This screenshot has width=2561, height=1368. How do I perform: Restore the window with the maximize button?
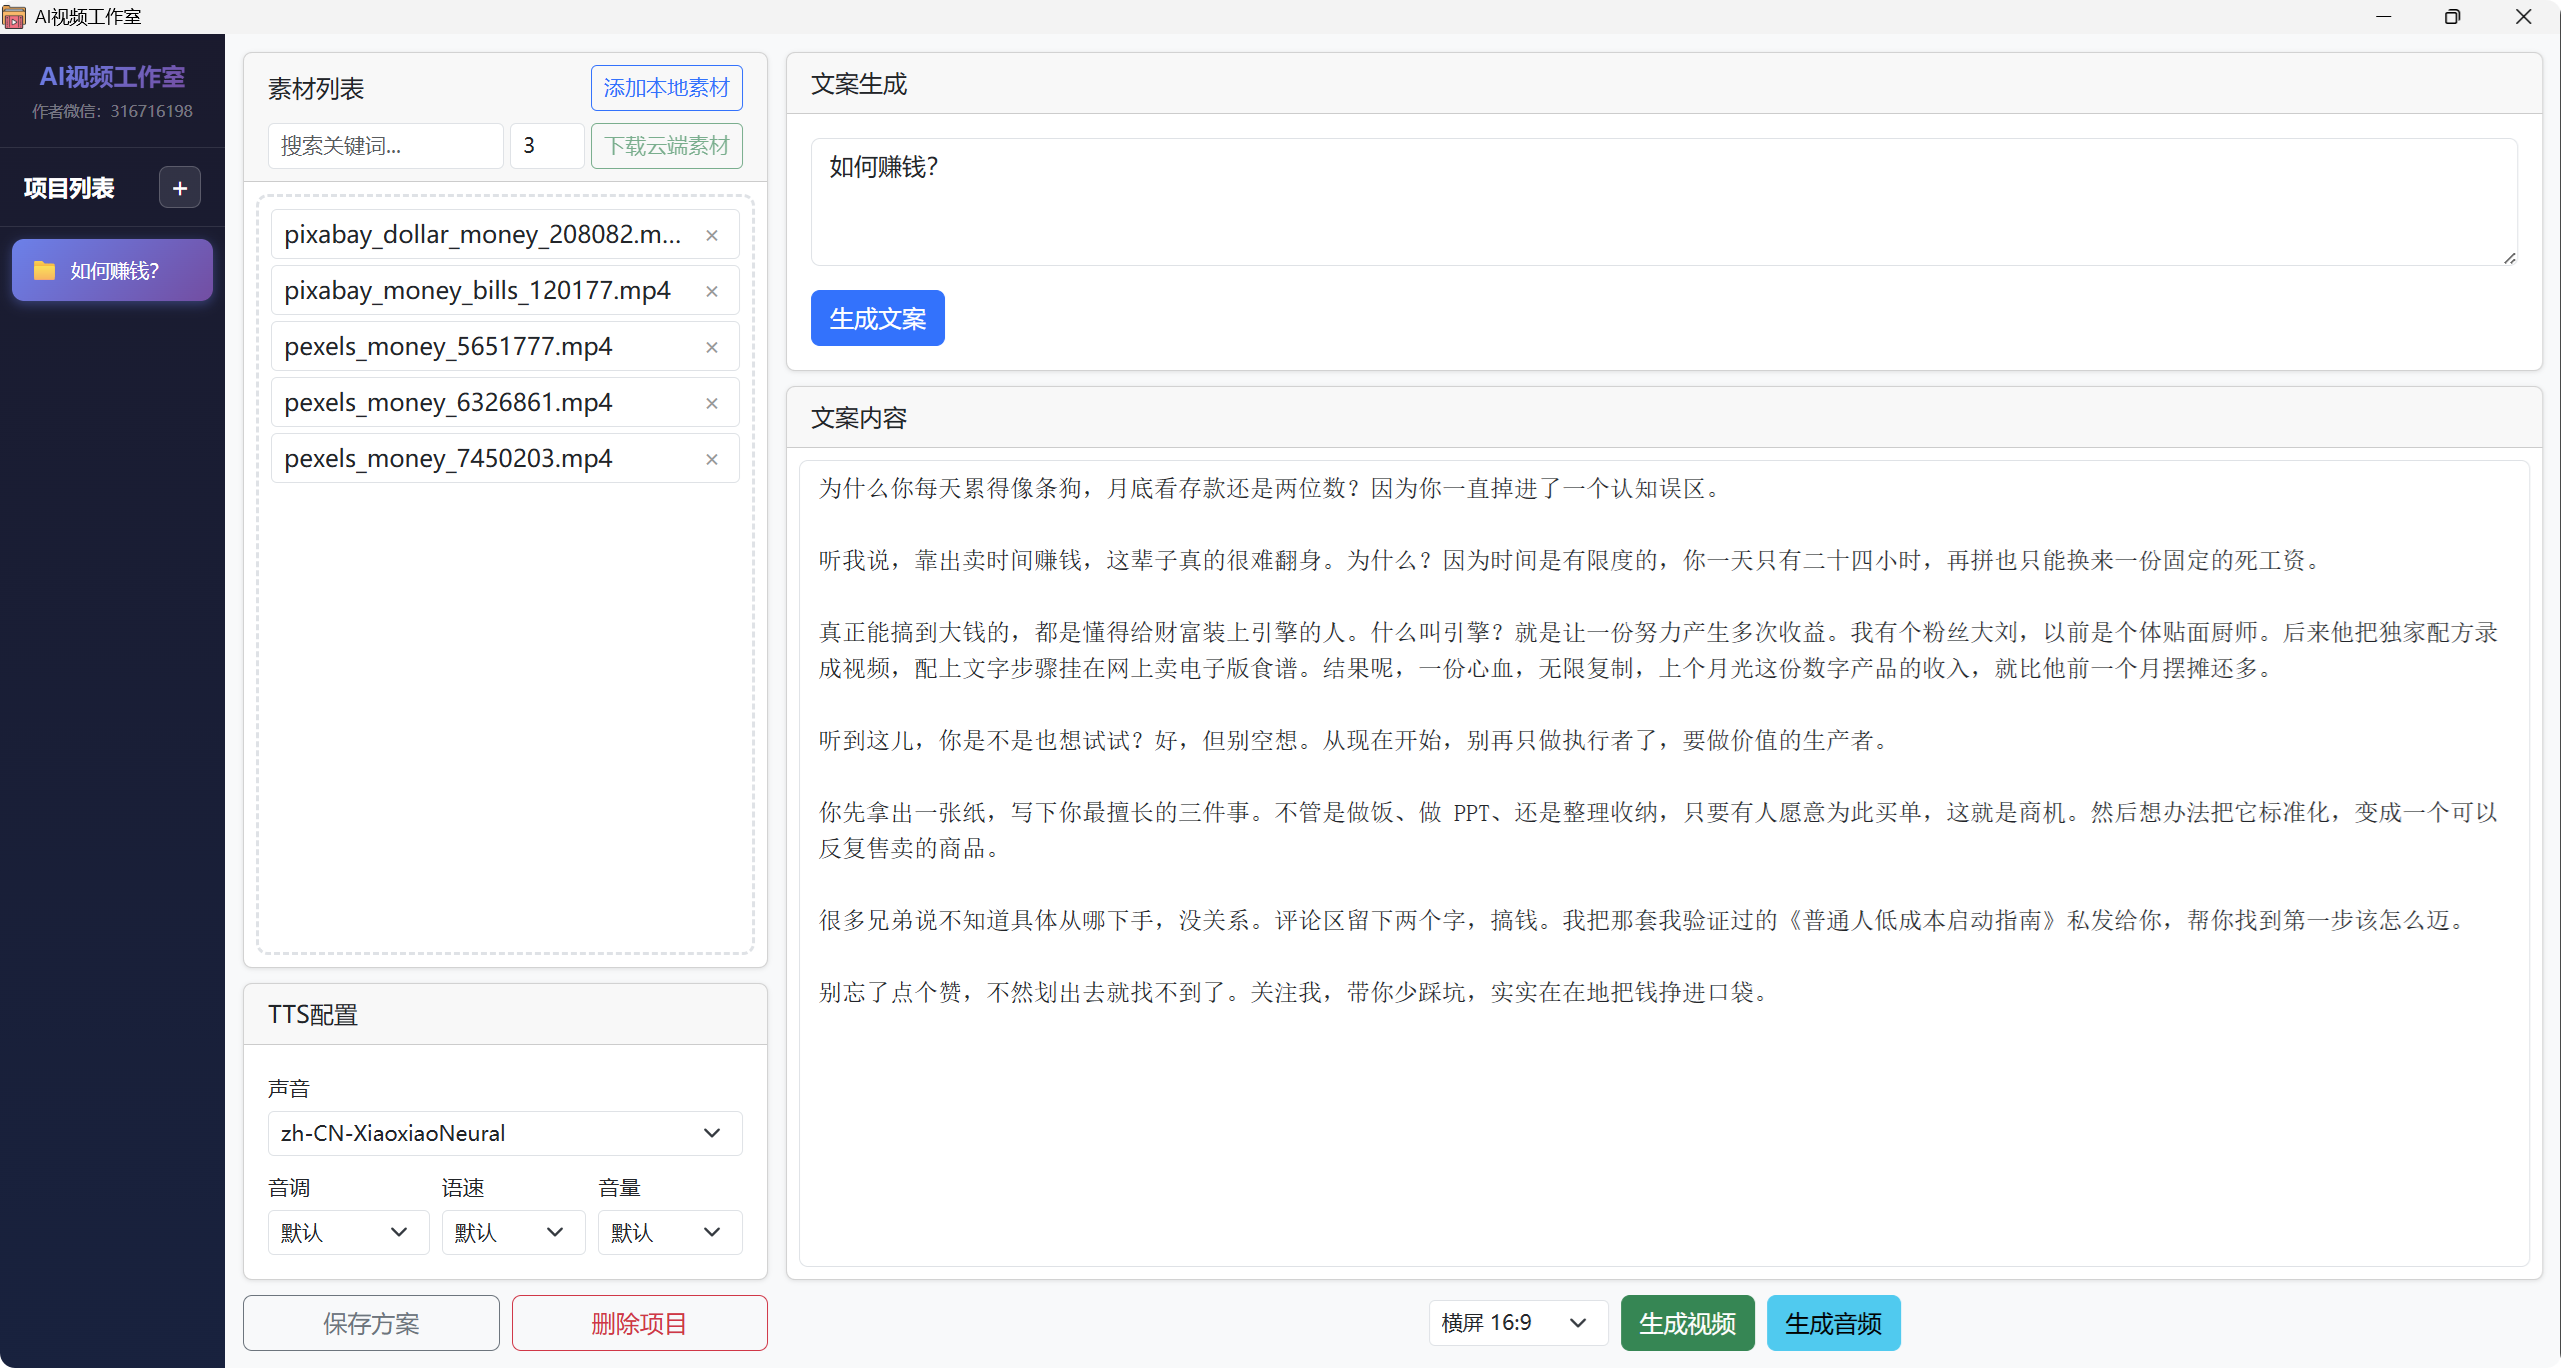click(x=2452, y=17)
